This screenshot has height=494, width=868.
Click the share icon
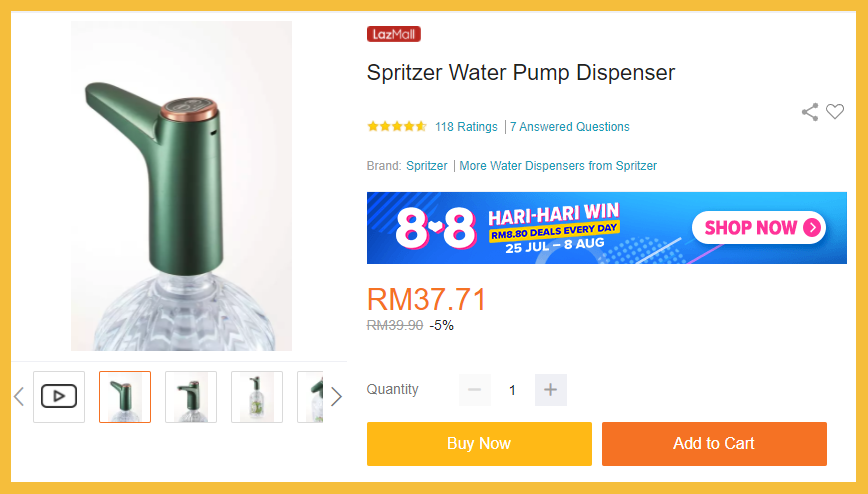coord(810,112)
